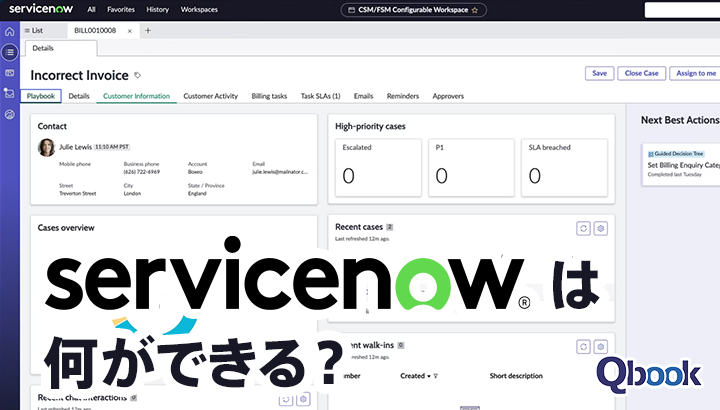
Task: Switch to the Customer Activity tab
Action: click(210, 96)
